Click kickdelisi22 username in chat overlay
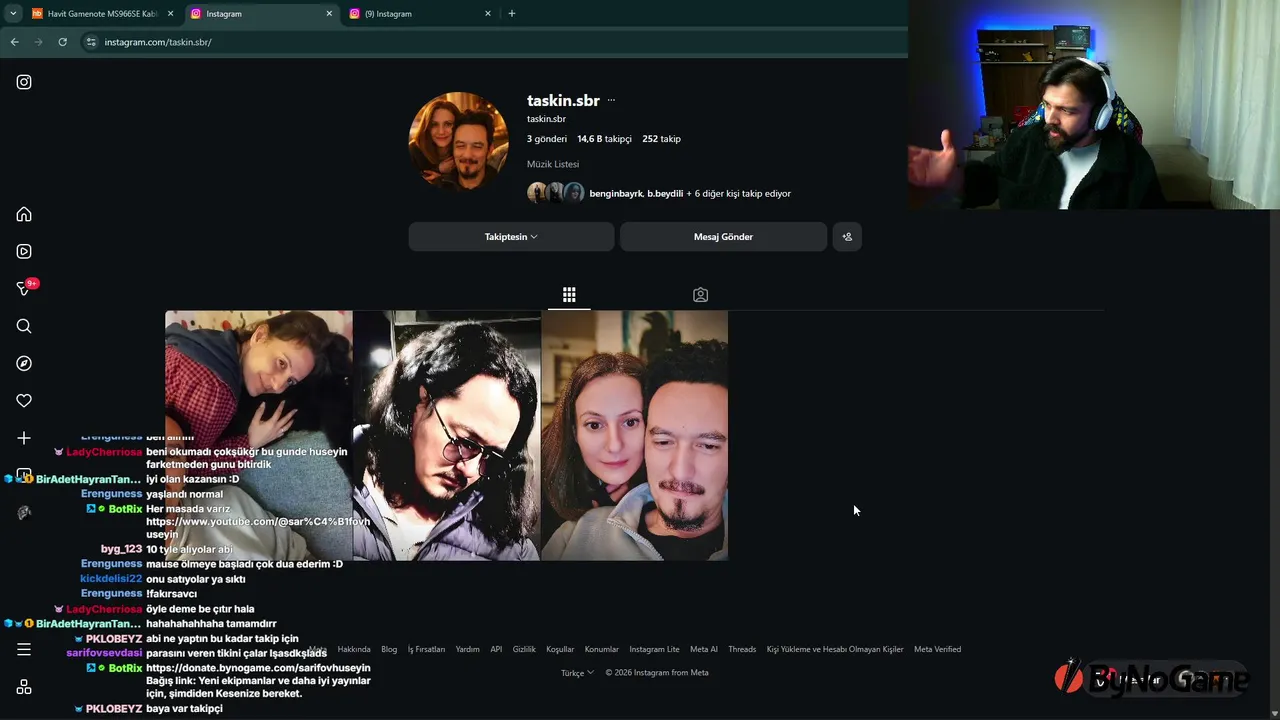Screen dimensions: 1280x720 point(111,579)
